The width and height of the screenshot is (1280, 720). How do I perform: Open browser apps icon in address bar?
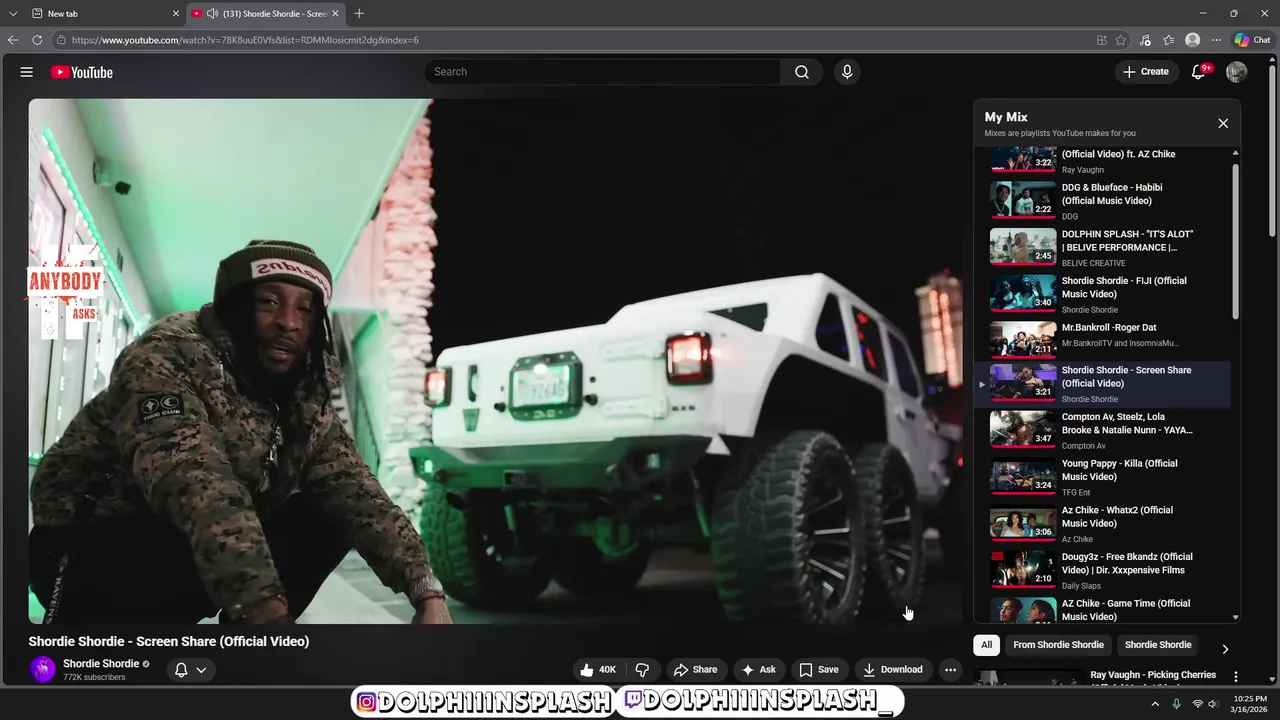point(1102,40)
